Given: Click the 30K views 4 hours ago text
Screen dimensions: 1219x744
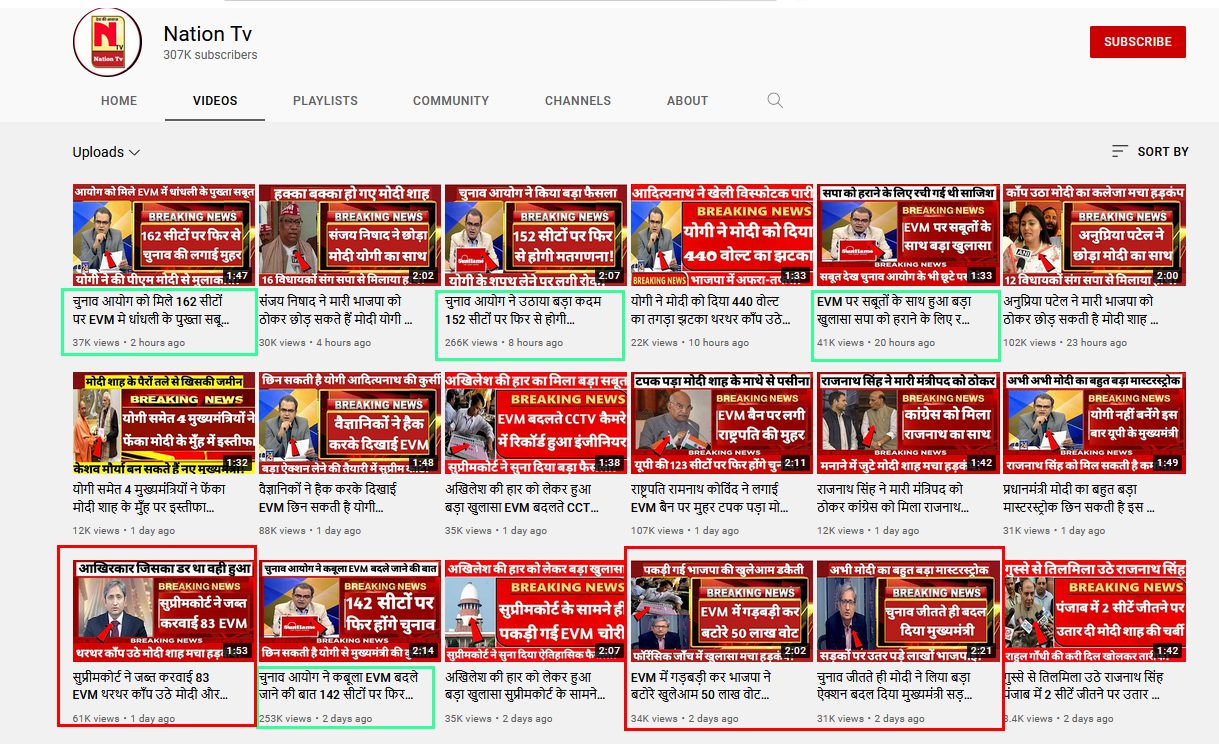Looking at the screenshot, I should click(315, 343).
